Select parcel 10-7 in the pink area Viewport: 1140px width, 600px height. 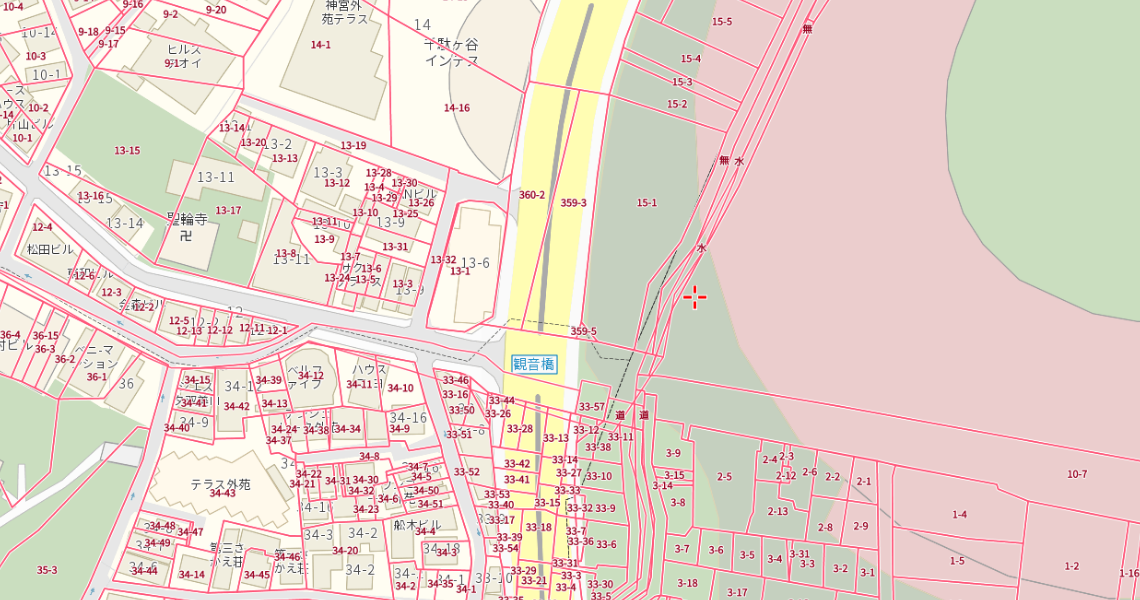(x=1076, y=474)
